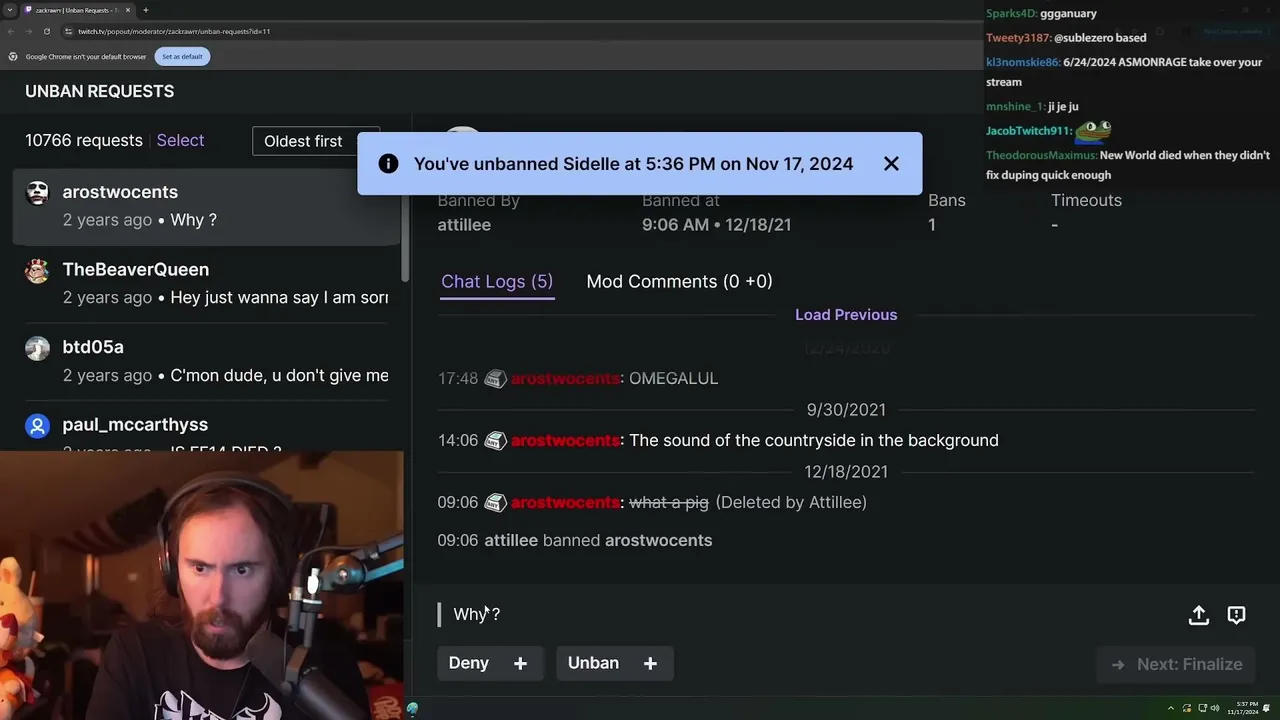The image size is (1280, 720).
Task: Open arostwocents unban request
Action: 206,205
